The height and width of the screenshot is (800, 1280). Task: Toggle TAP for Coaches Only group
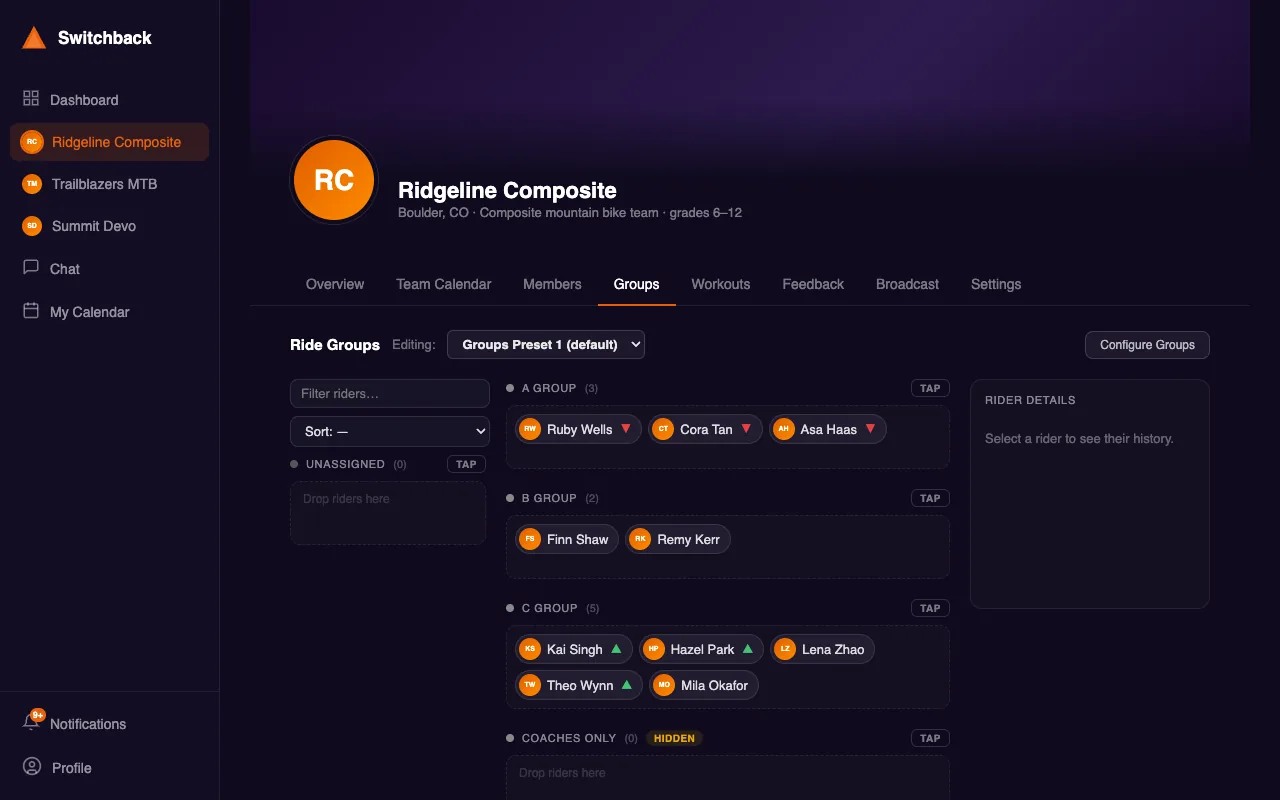pos(930,738)
